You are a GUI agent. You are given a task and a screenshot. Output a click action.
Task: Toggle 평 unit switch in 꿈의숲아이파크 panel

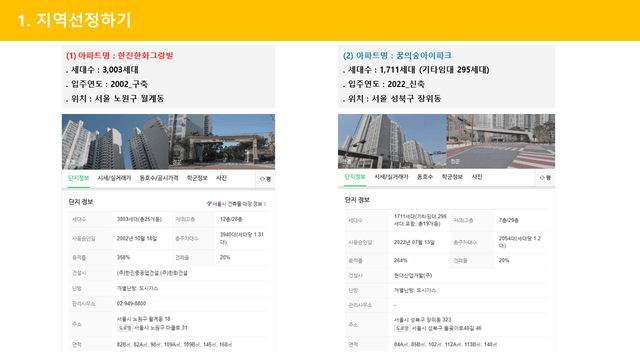[545, 178]
